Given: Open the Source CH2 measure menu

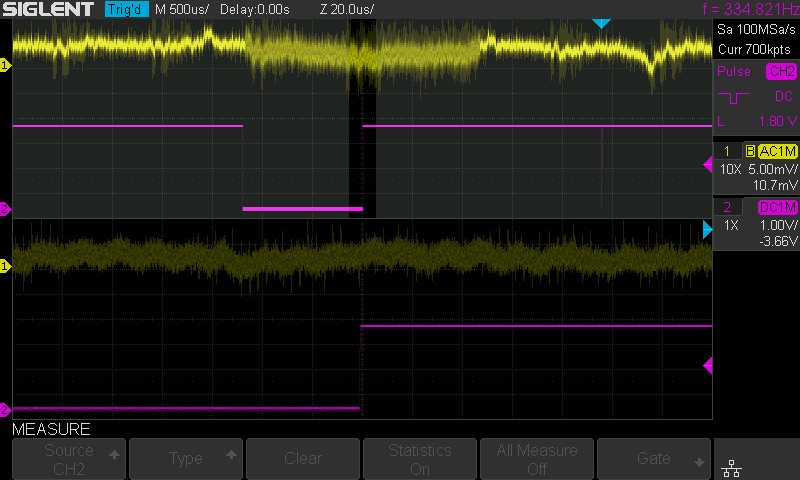Looking at the screenshot, I should 69,459.
